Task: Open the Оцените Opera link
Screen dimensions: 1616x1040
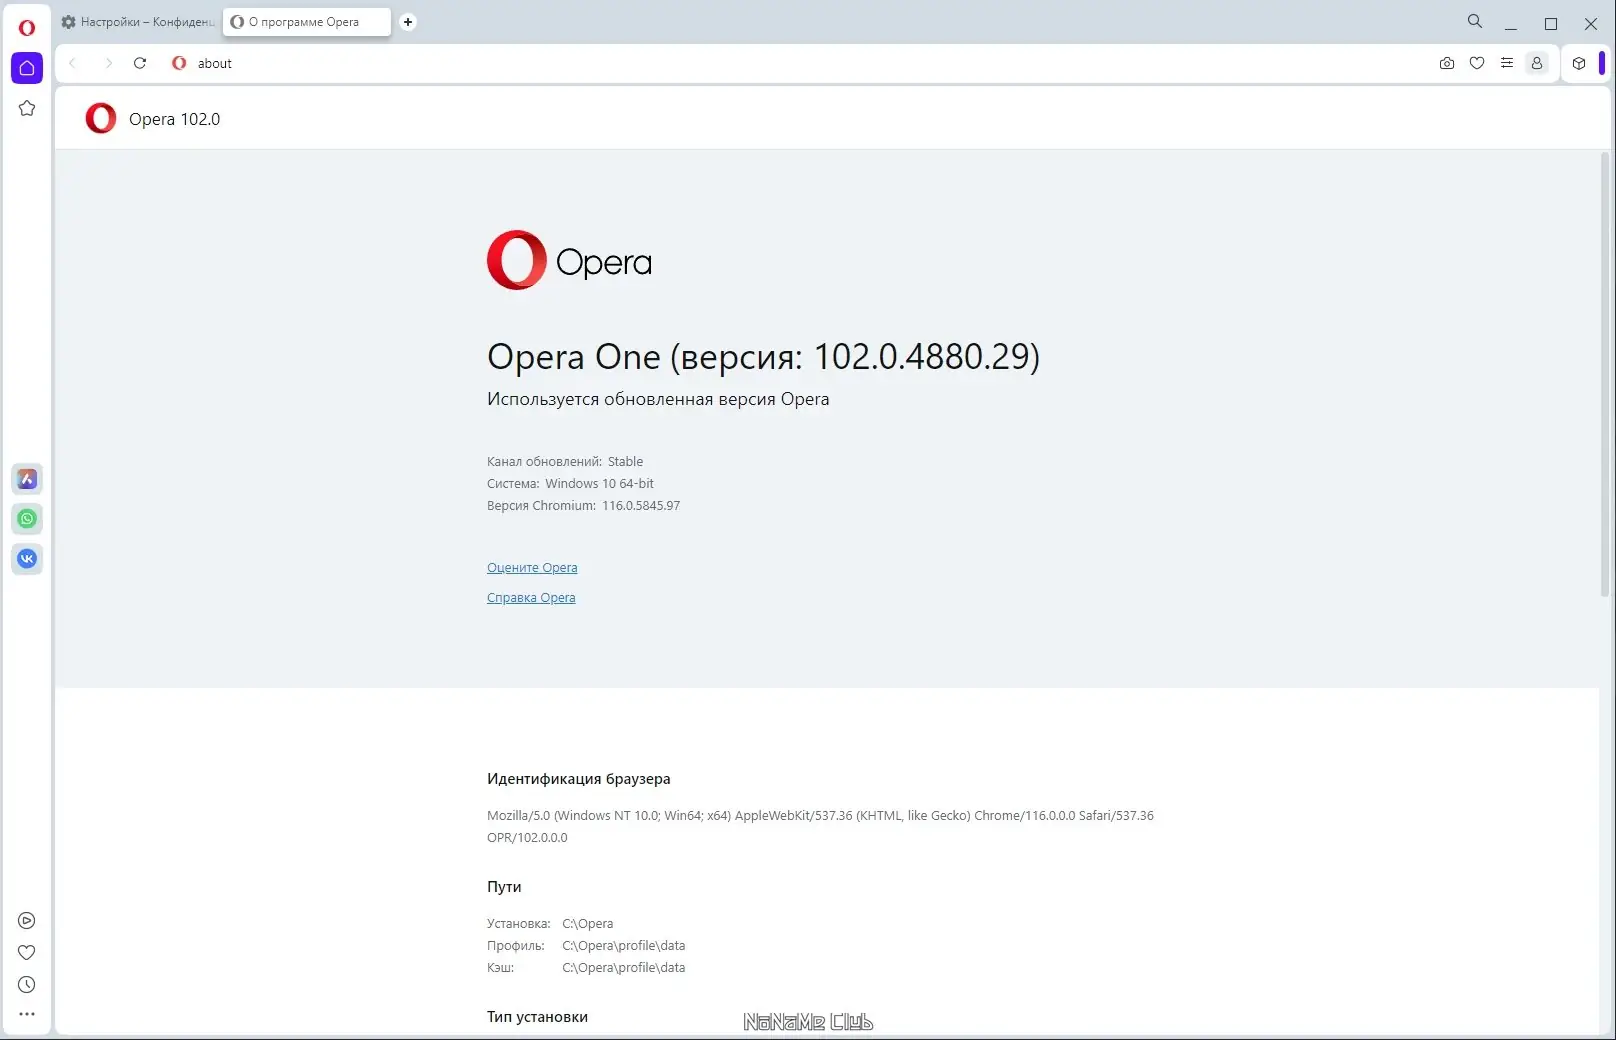Action: (x=532, y=568)
